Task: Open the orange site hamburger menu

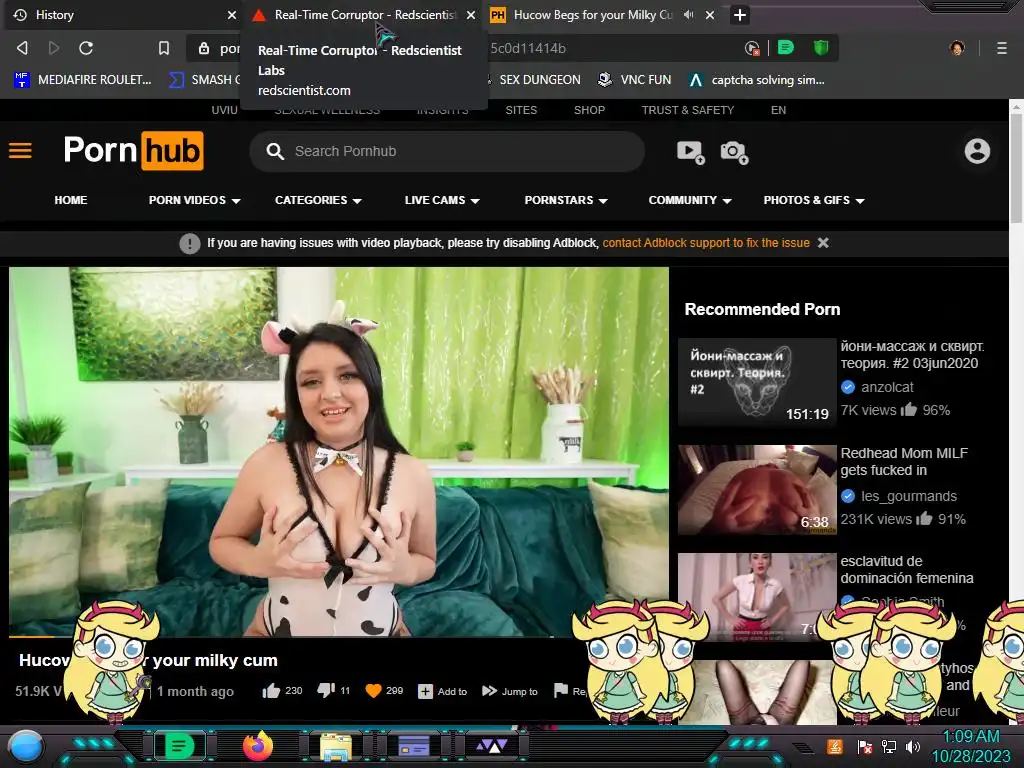Action: click(x=20, y=151)
